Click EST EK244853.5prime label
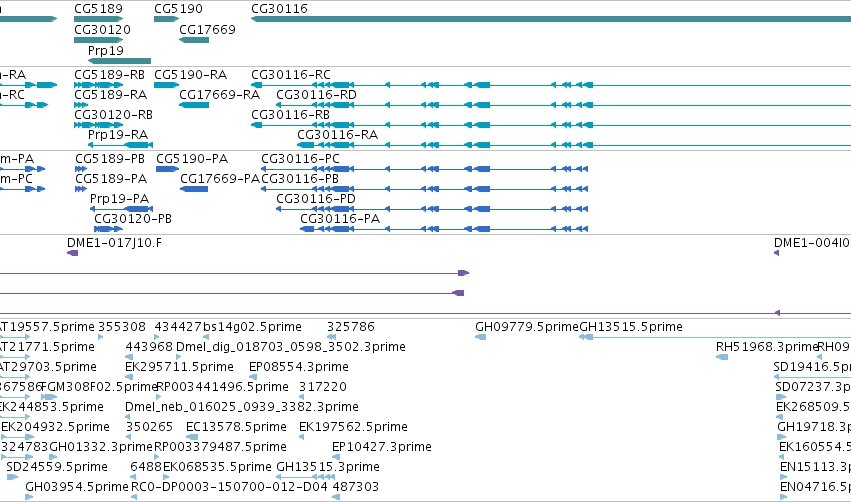This screenshot has width=851, height=502. (x=52, y=406)
